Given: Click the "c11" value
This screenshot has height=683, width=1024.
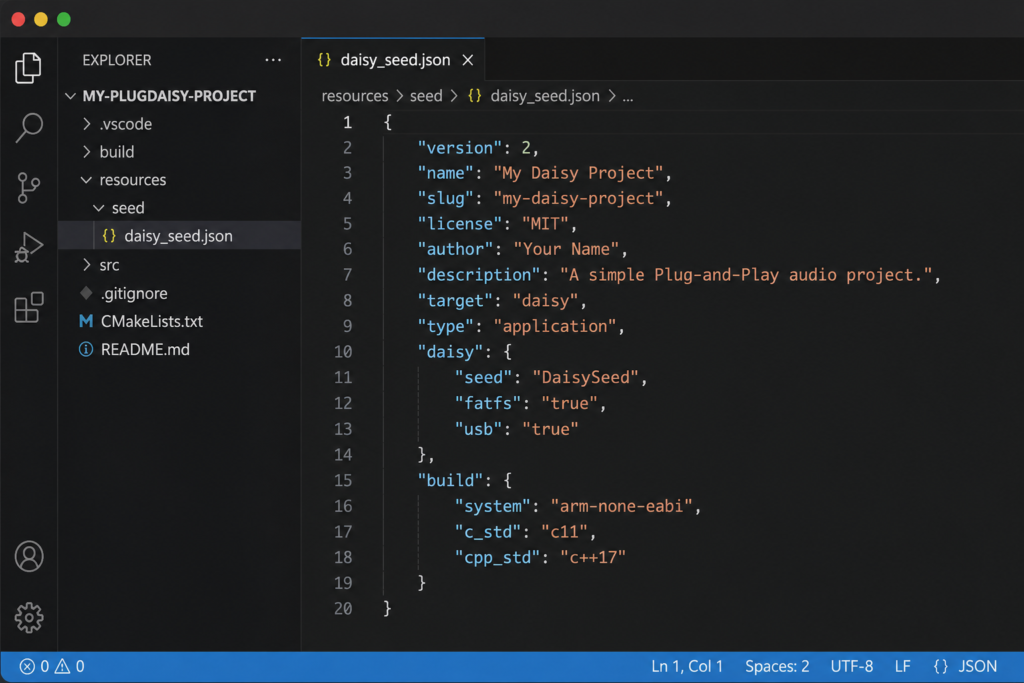Looking at the screenshot, I should point(565,532).
